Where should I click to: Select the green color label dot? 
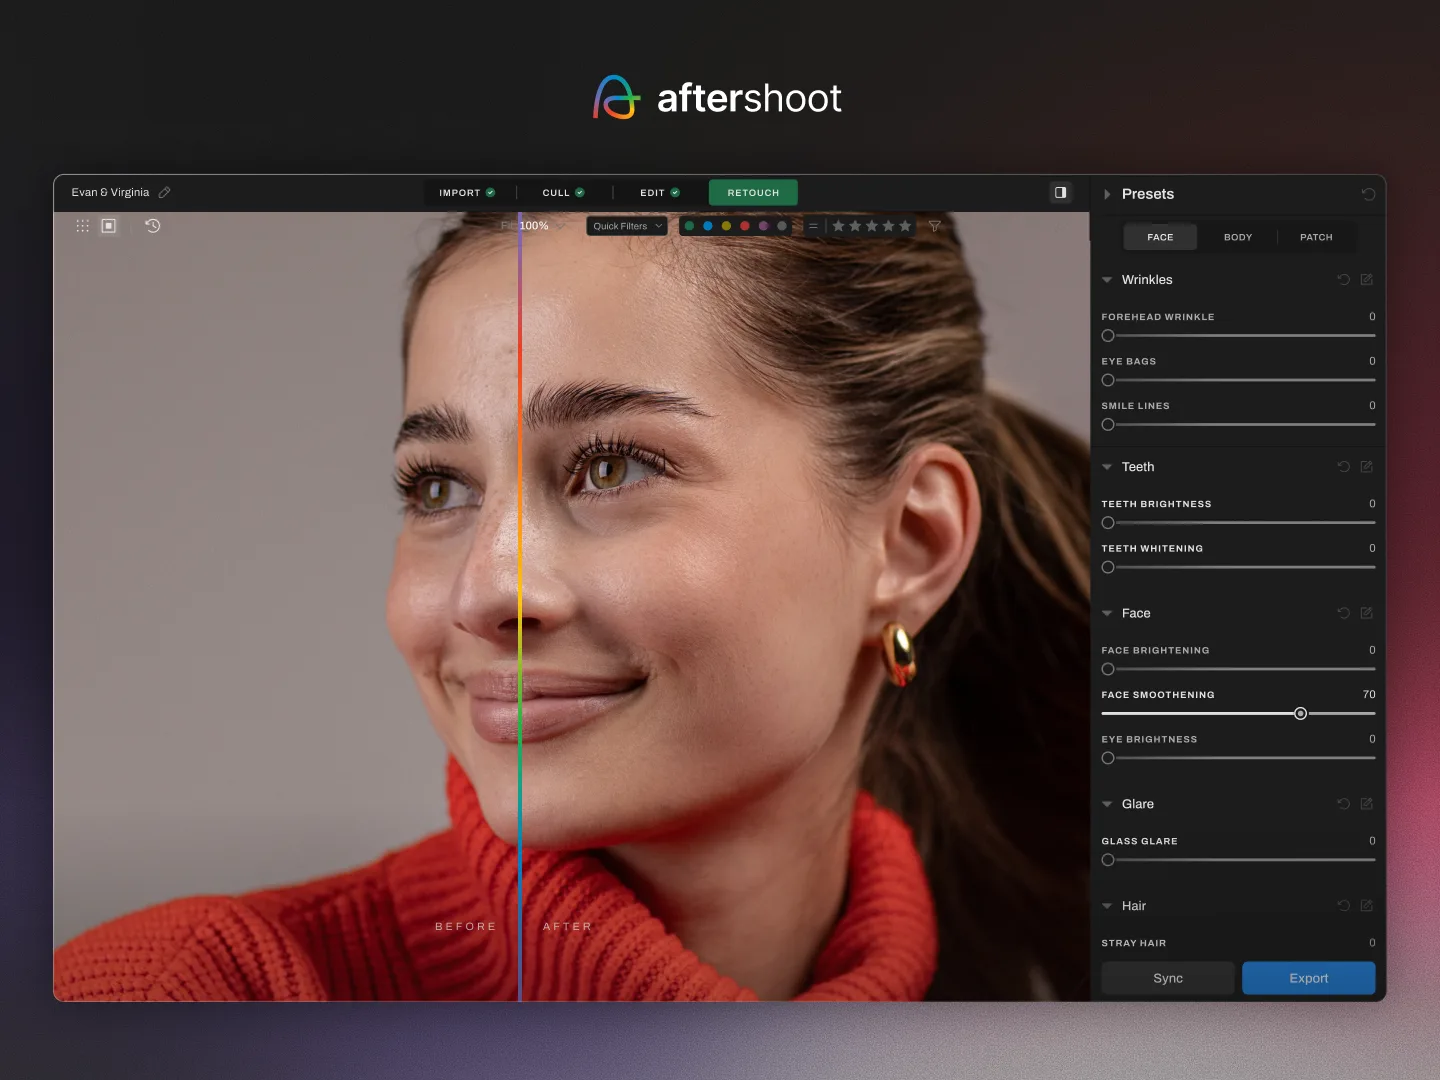pos(689,226)
